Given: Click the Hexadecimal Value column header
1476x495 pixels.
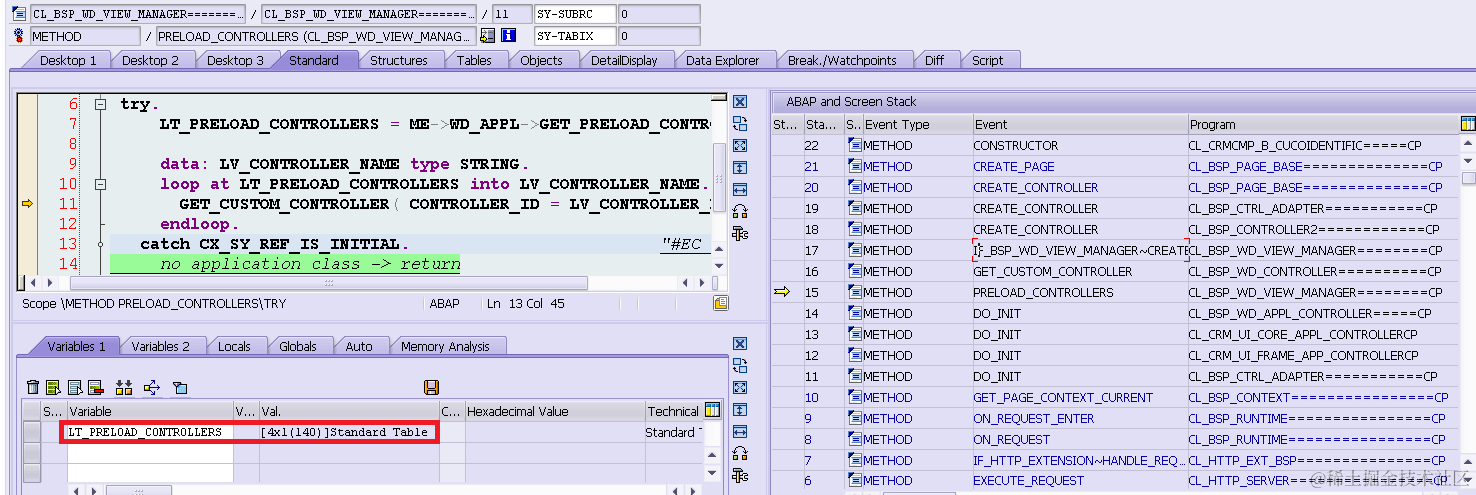Looking at the screenshot, I should coord(555,411).
